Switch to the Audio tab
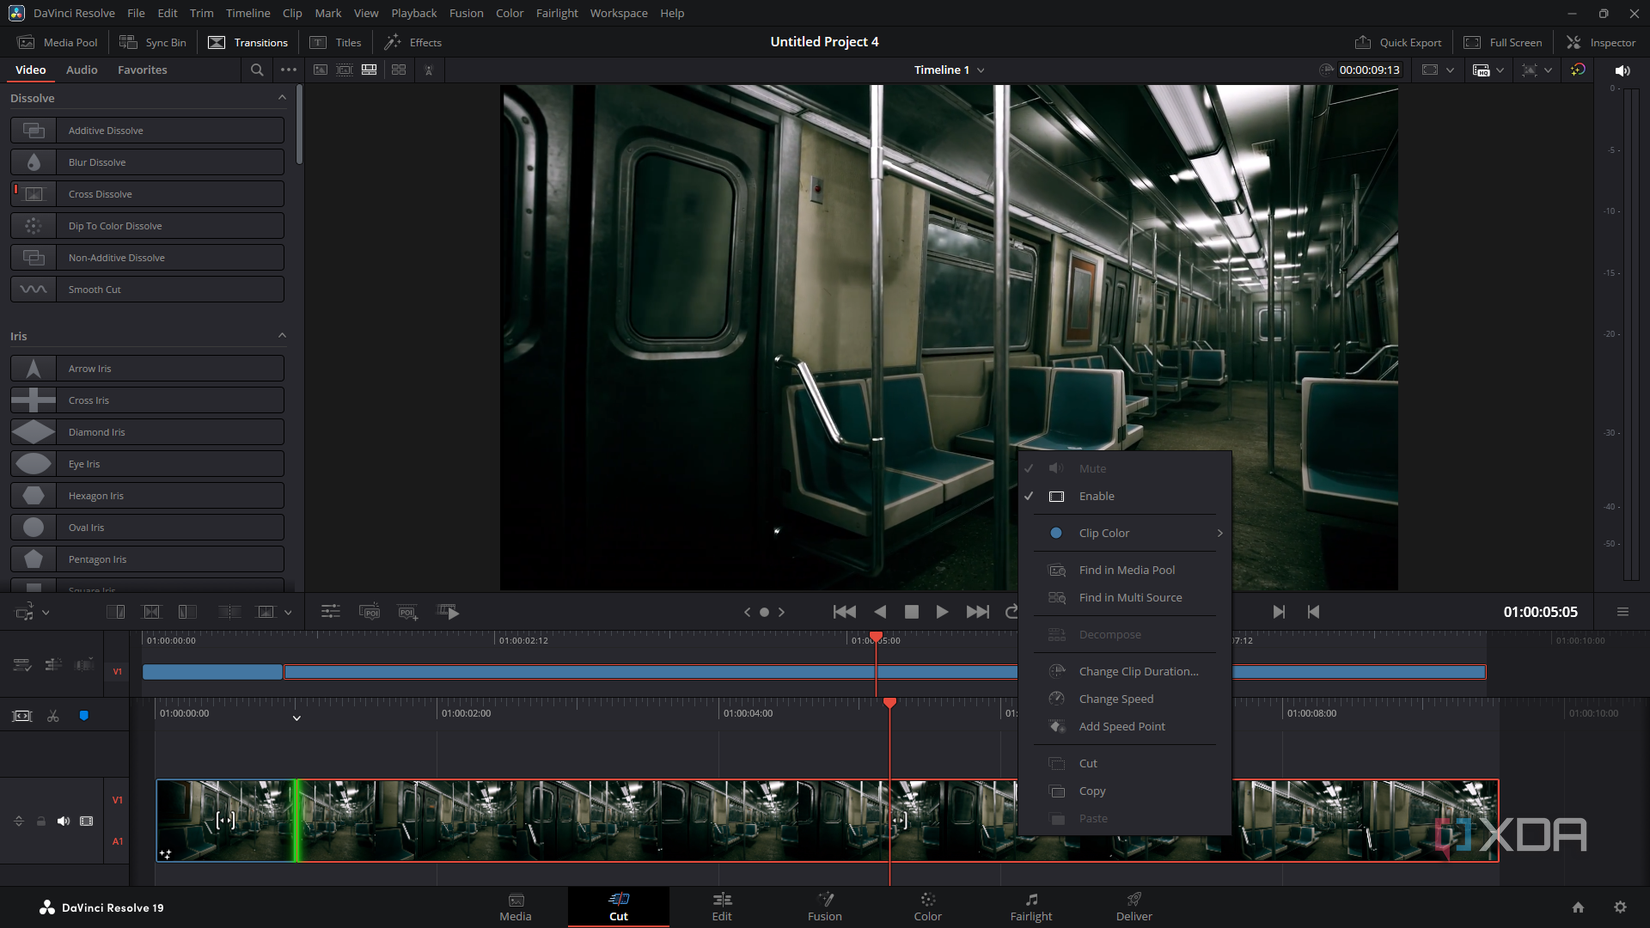 click(x=81, y=70)
